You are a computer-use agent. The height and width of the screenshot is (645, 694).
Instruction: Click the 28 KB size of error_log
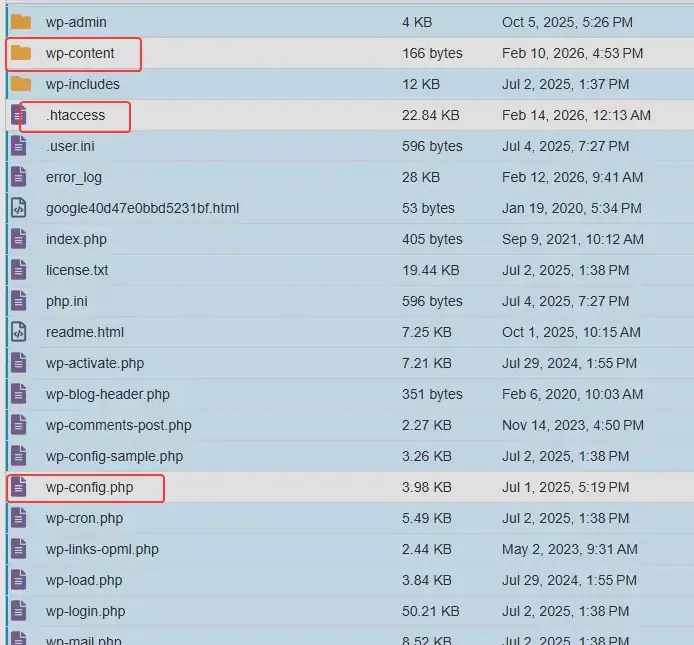click(x=421, y=177)
